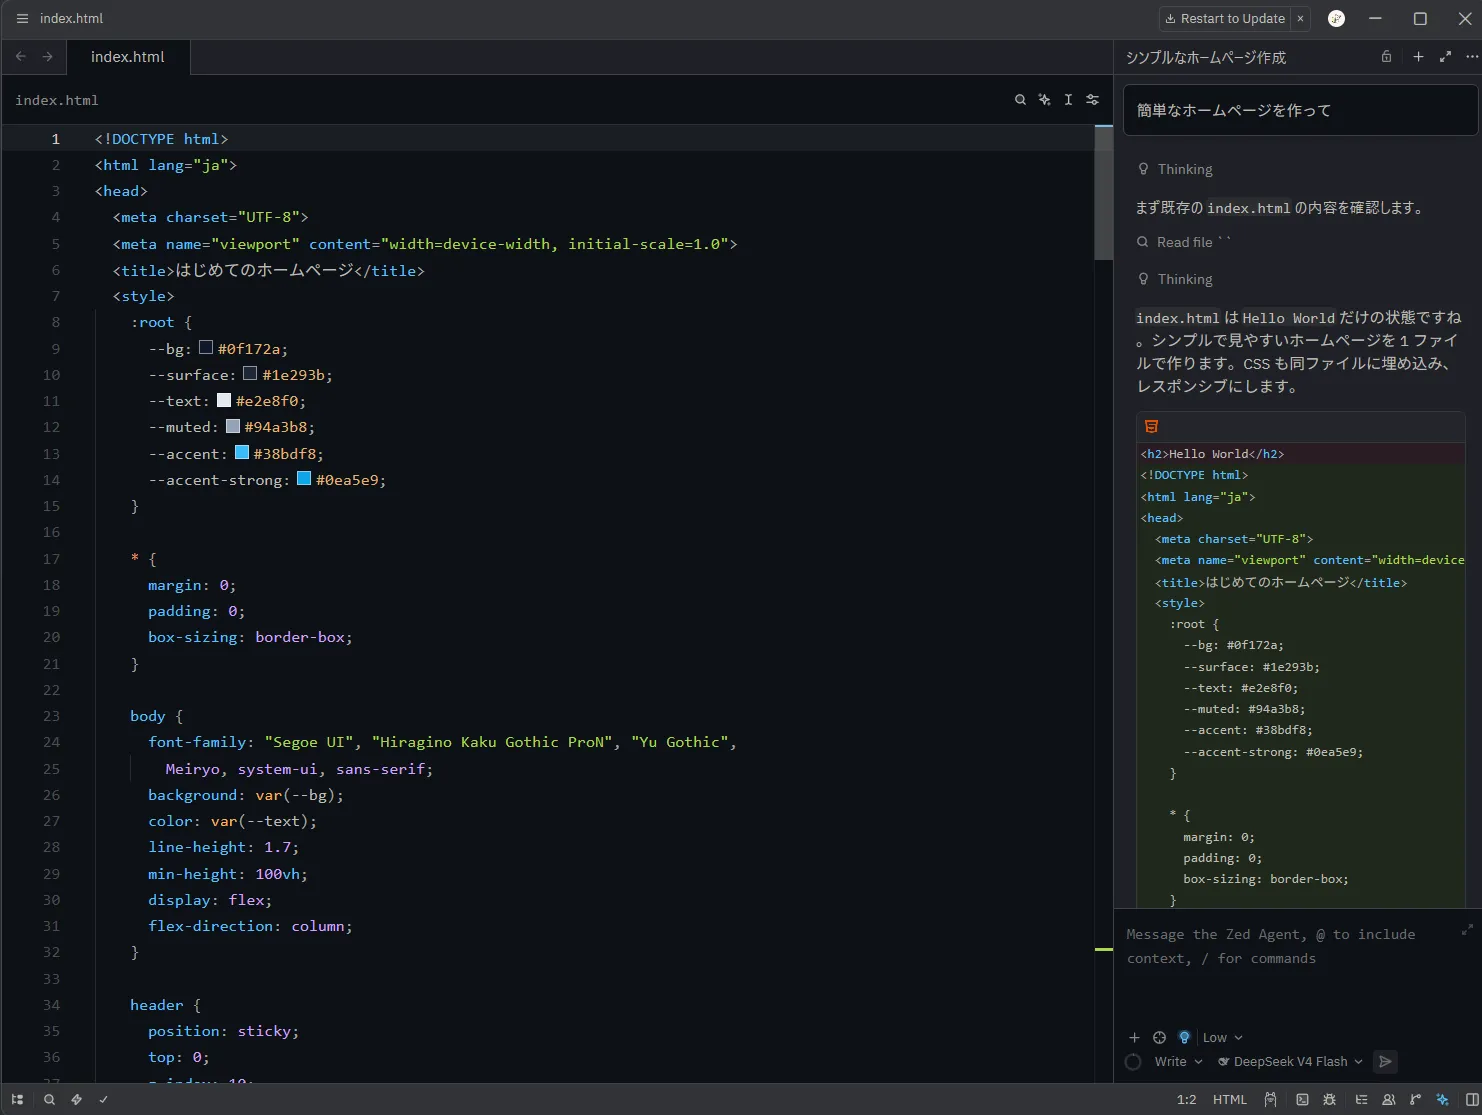Click the header selector on line 34

(156, 1005)
